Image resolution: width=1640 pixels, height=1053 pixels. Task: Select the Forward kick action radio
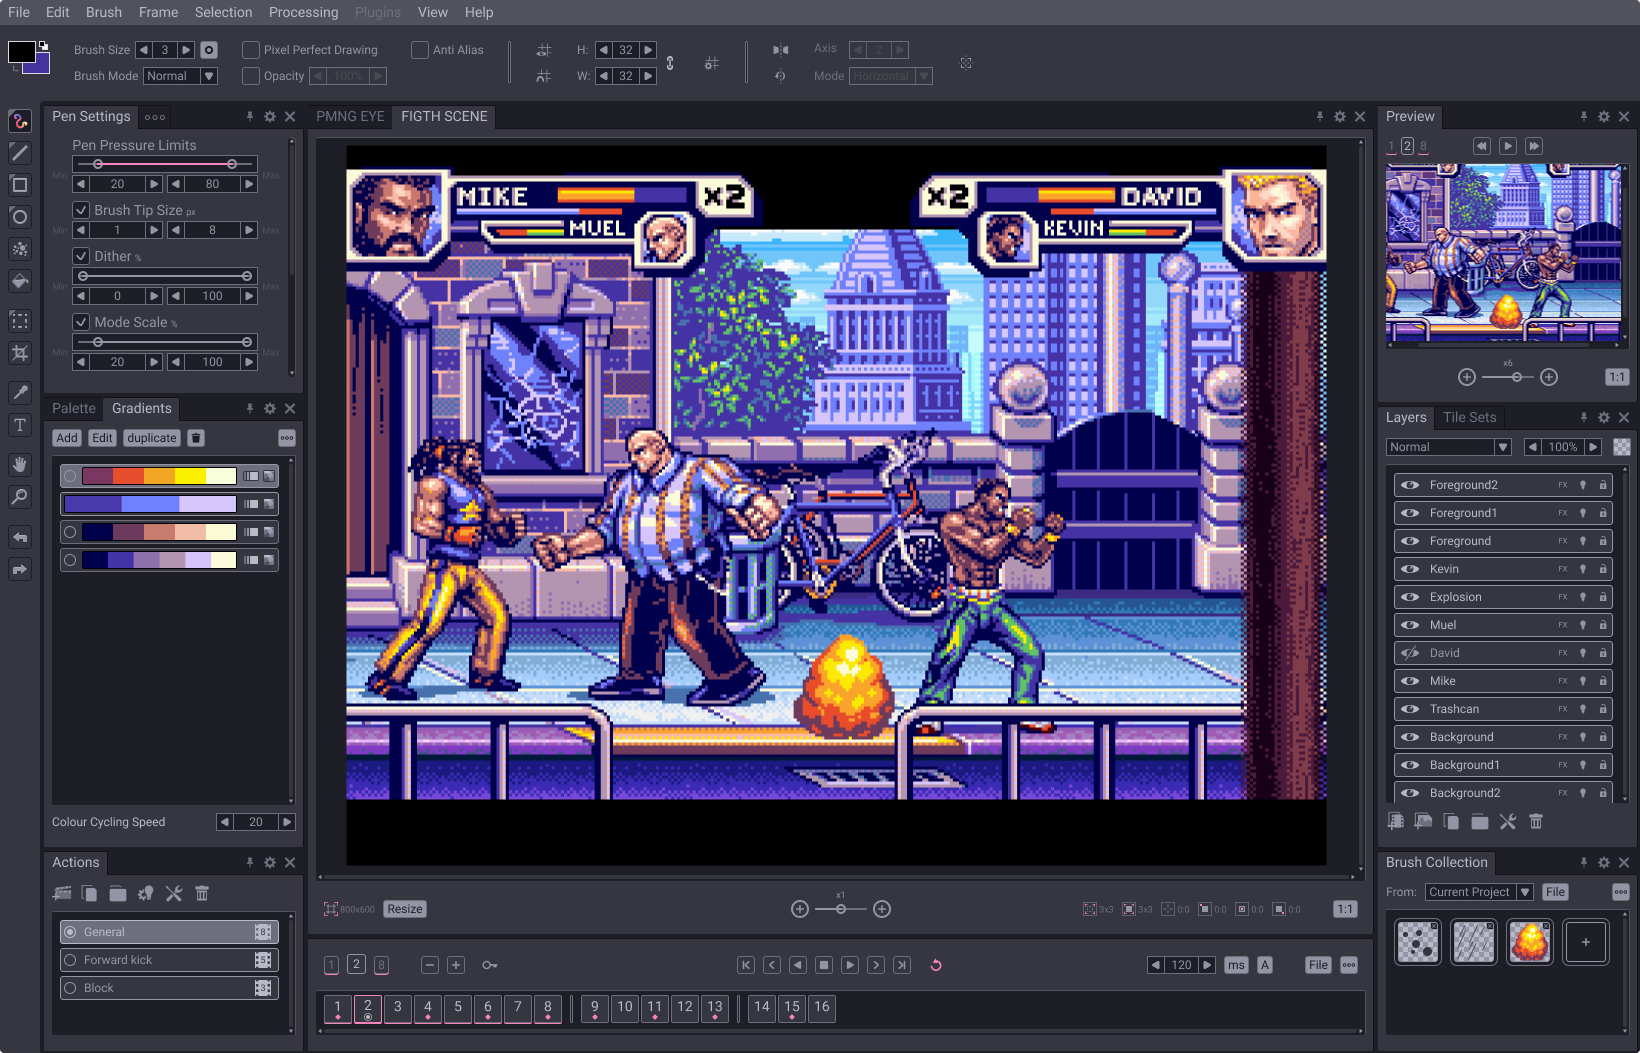[x=70, y=960]
